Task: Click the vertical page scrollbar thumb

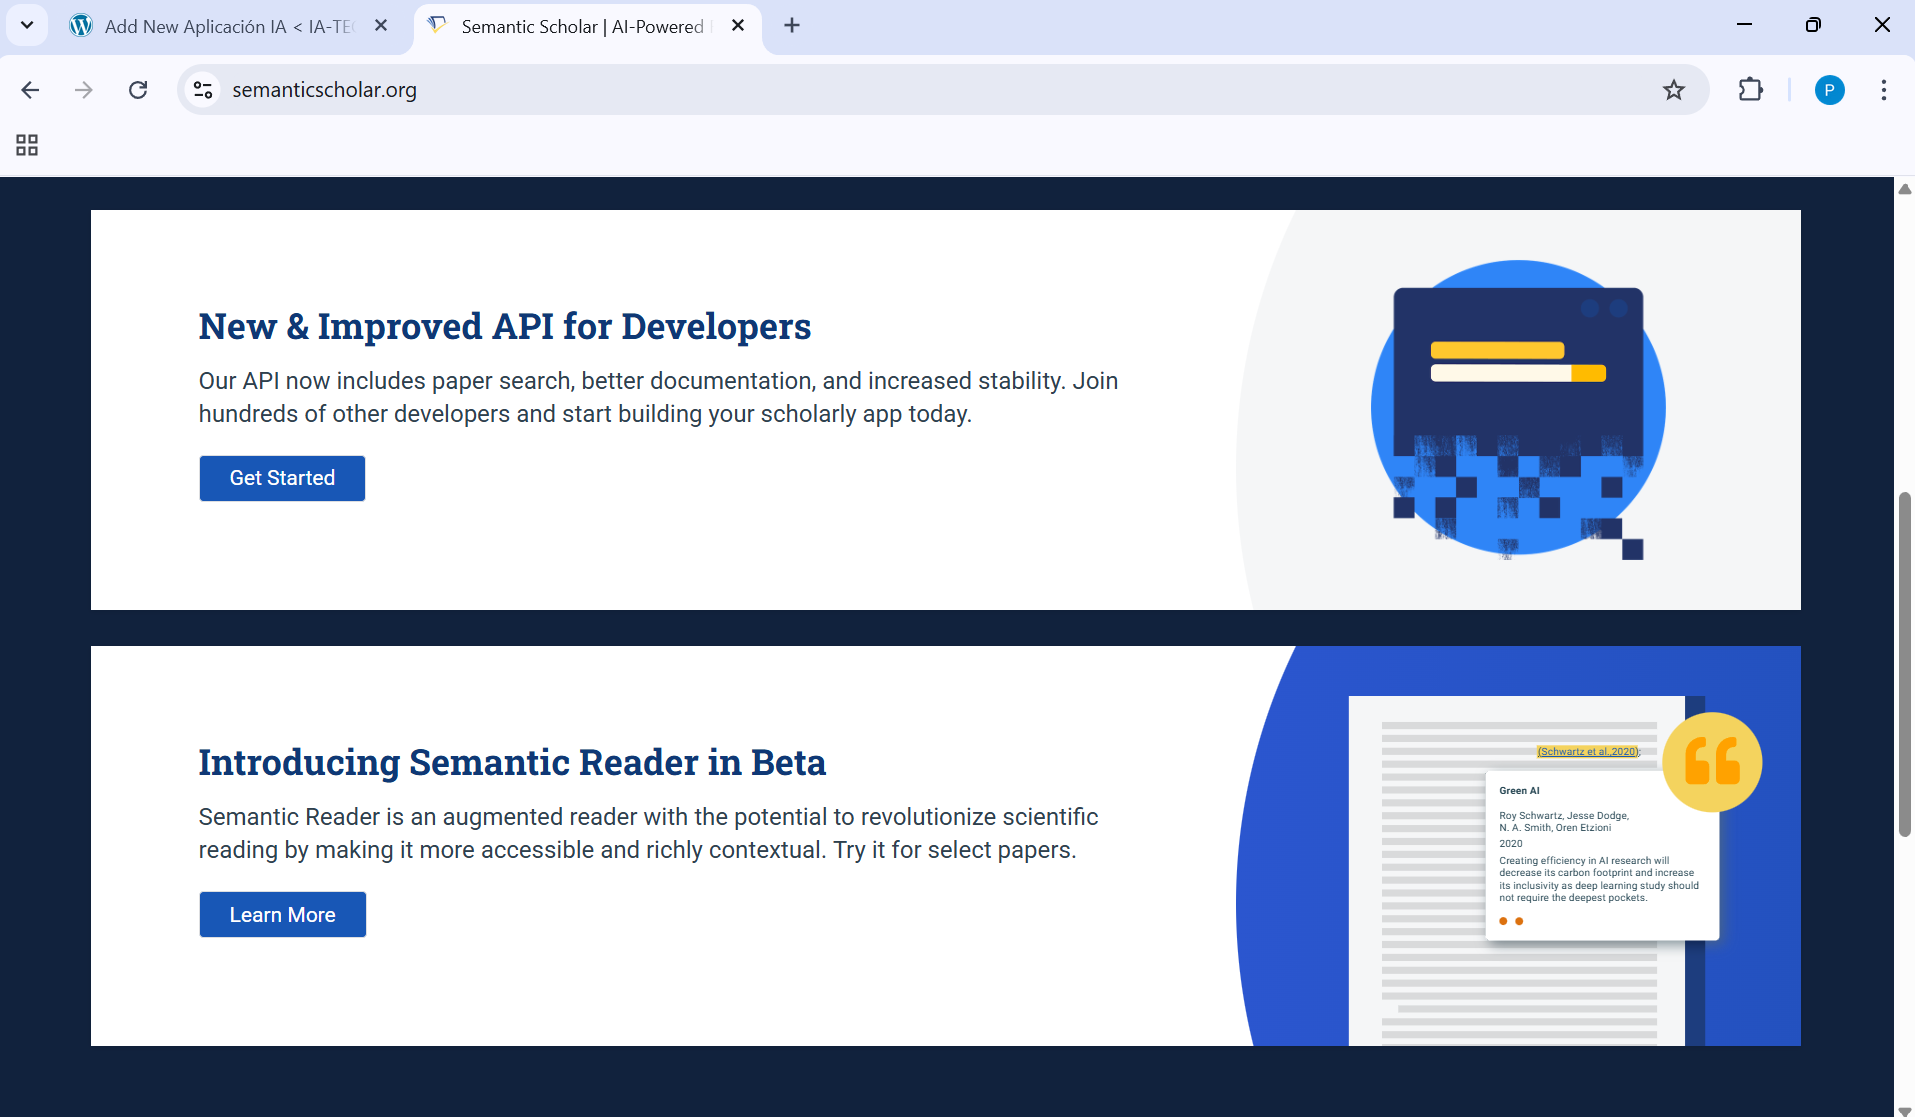Action: click(1904, 664)
